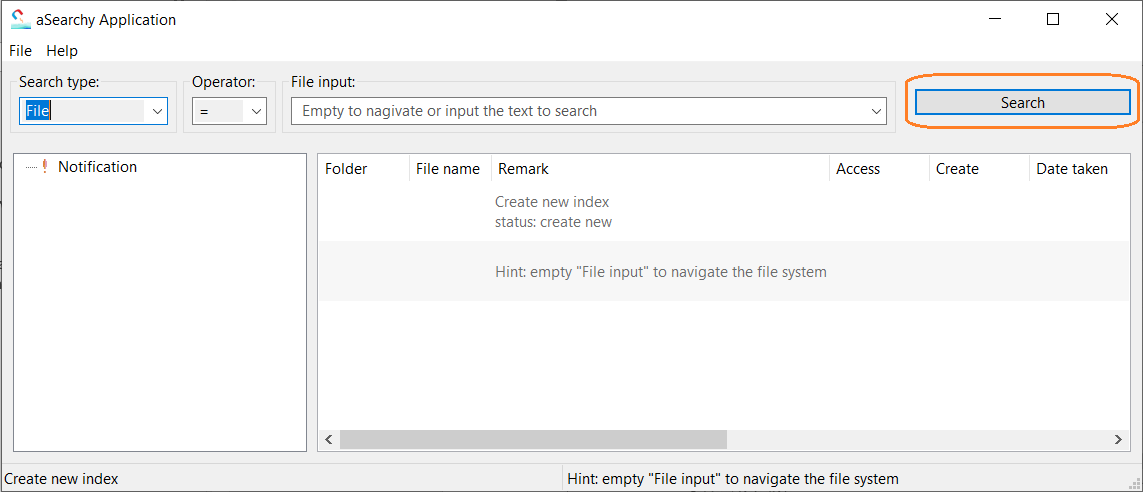Select the 'Create new index' row text

pos(552,202)
